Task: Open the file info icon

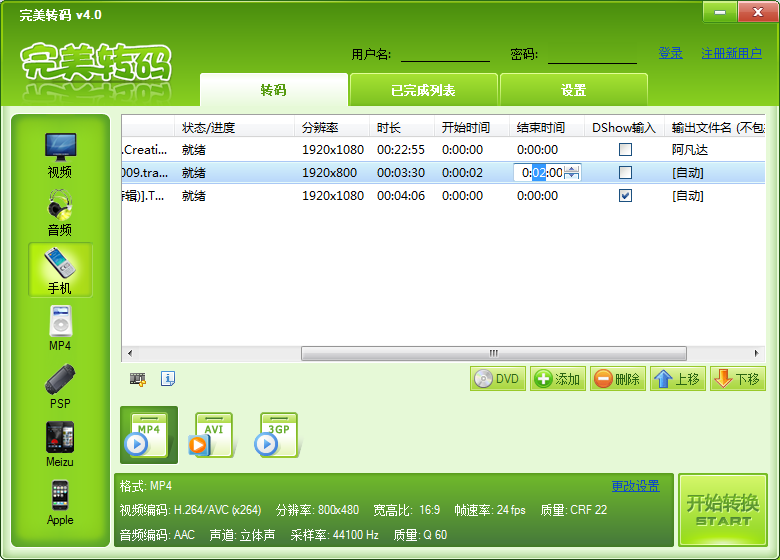Action: click(168, 378)
